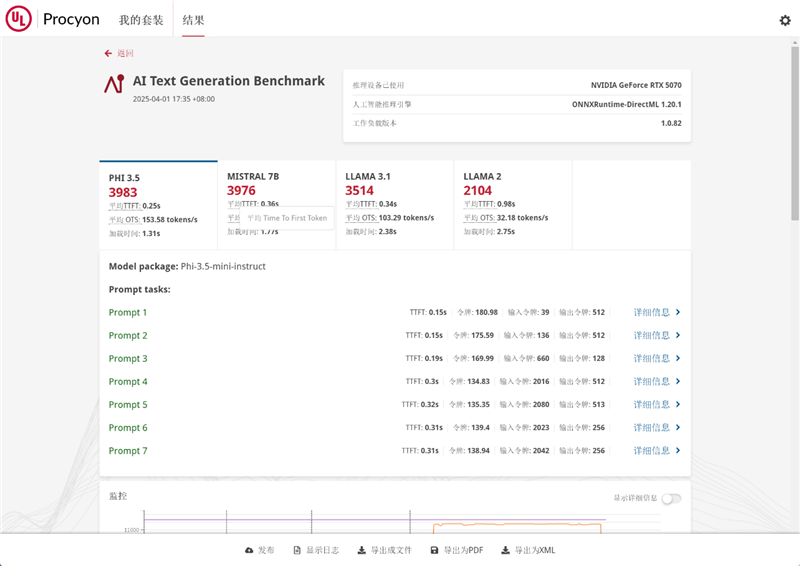800x566 pixels.
Task: Expand Prompt 2 details chevron
Action: pyautogui.click(x=678, y=335)
